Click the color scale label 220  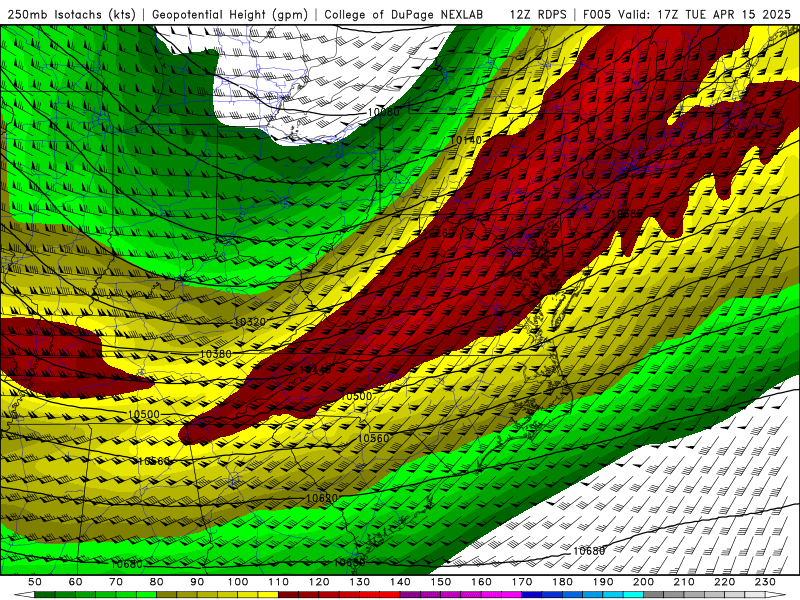pyautogui.click(x=724, y=582)
